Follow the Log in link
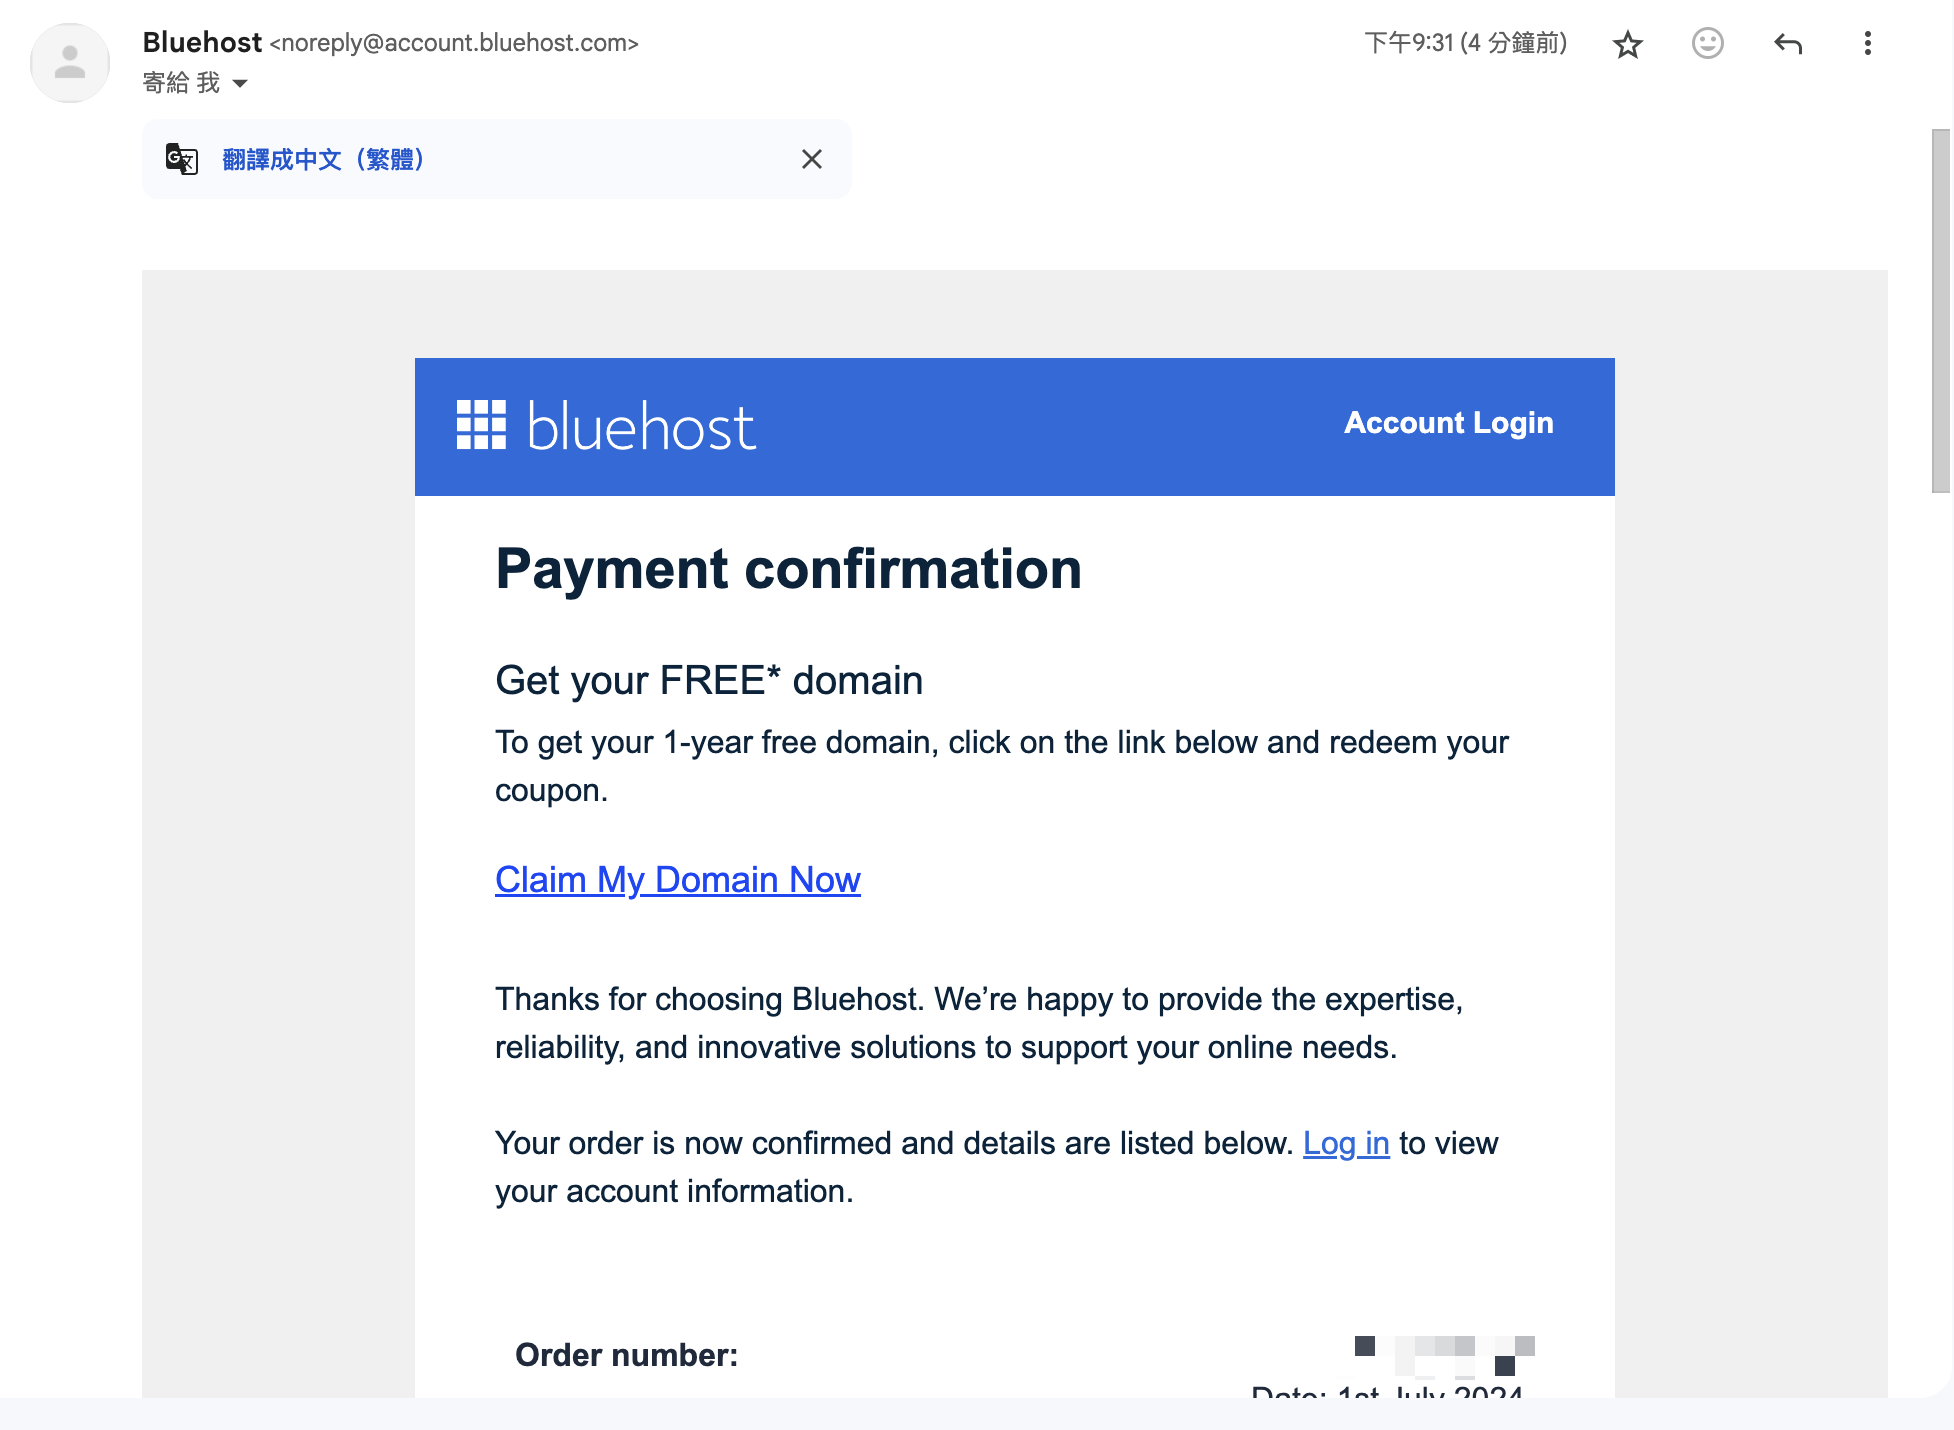Viewport: 1954px width, 1430px height. coord(1346,1143)
